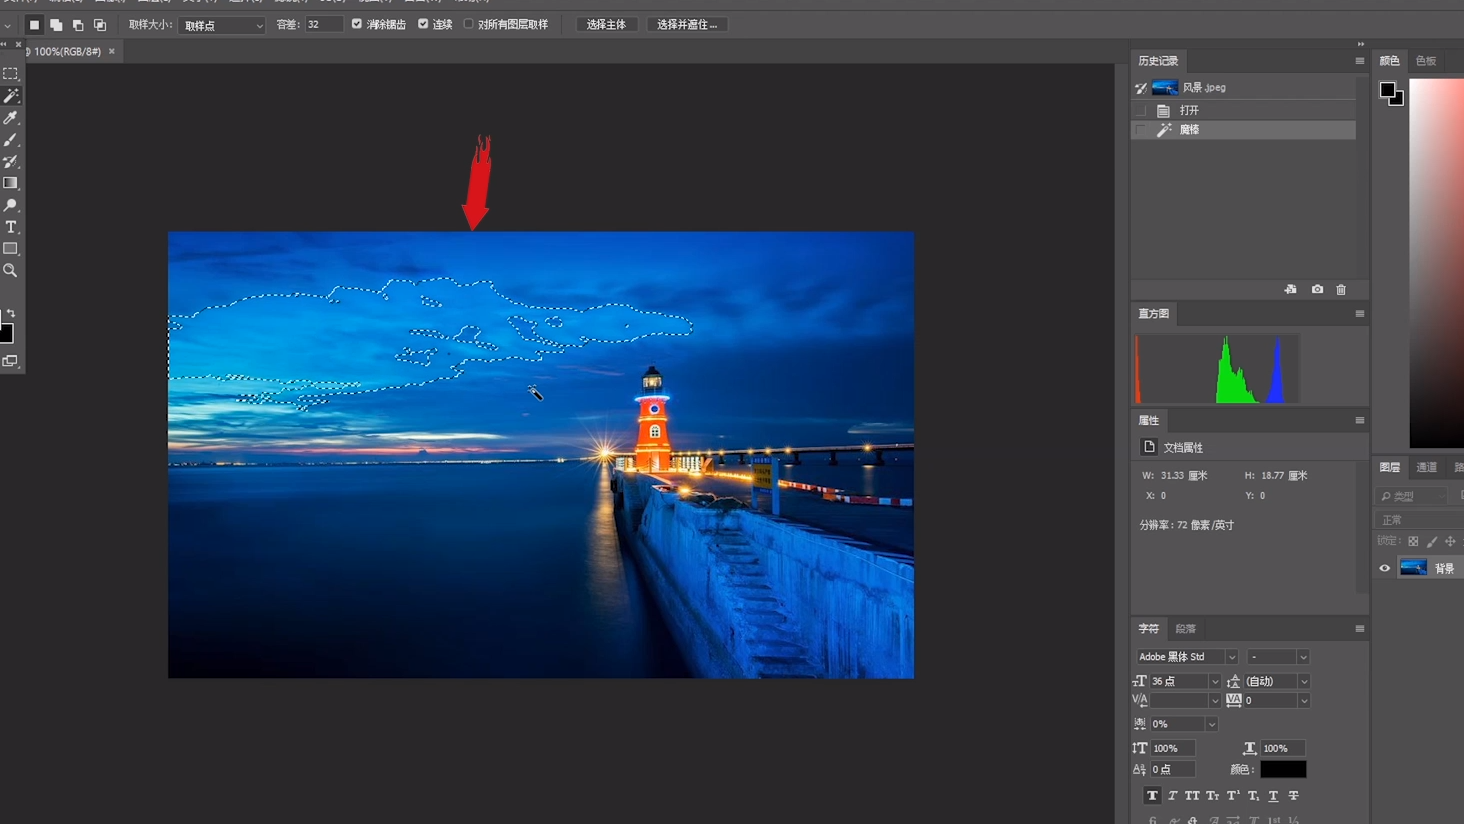Toggle All Caps text style
Image resolution: width=1464 pixels, height=824 pixels.
(x=1192, y=796)
